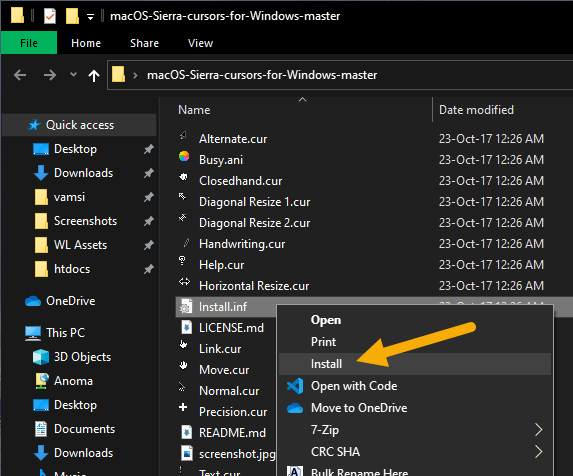Image resolution: width=573 pixels, height=476 pixels.
Task: Expand the 7-Zip submenu arrow
Action: click(x=538, y=430)
